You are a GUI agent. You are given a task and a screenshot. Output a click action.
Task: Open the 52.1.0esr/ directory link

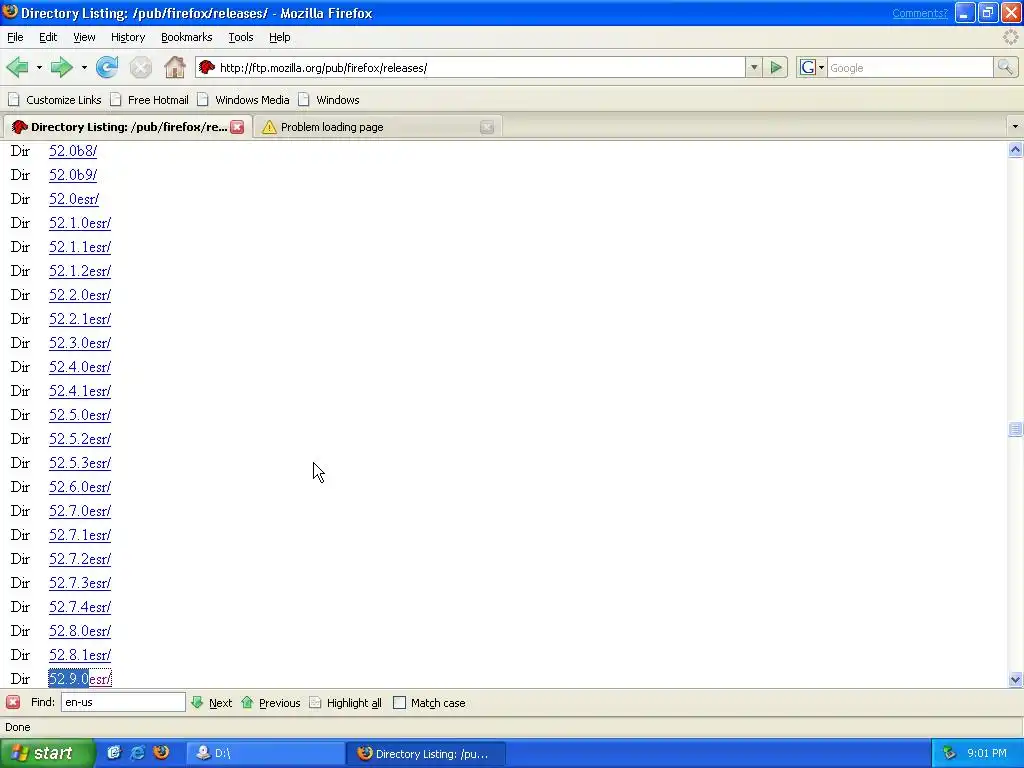80,223
